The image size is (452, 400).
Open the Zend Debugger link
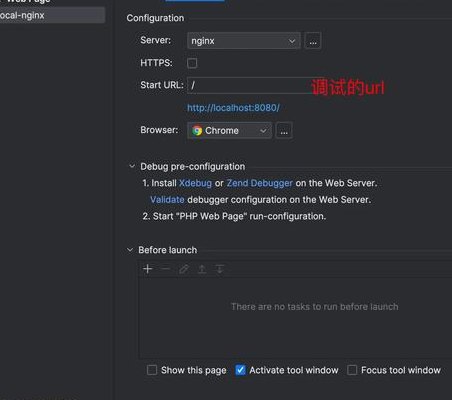(259, 183)
